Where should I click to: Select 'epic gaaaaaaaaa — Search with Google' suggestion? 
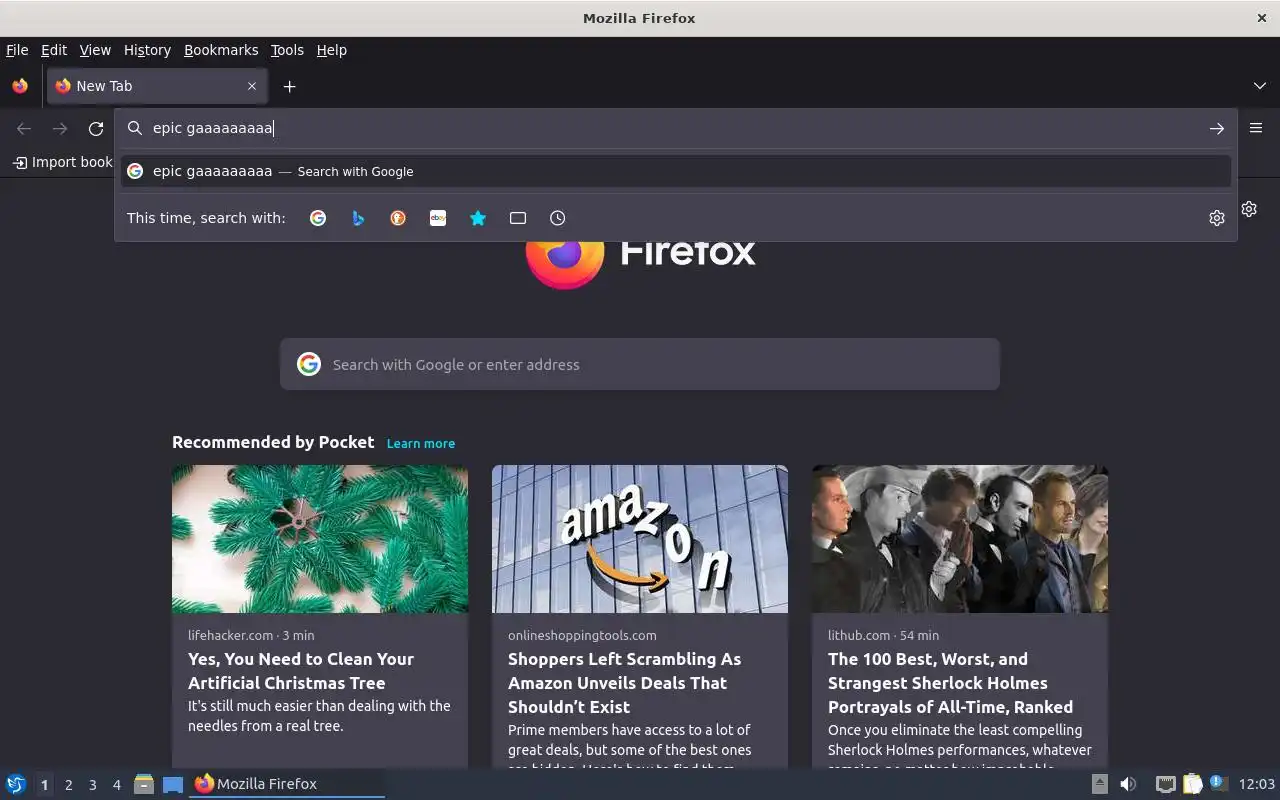[676, 171]
